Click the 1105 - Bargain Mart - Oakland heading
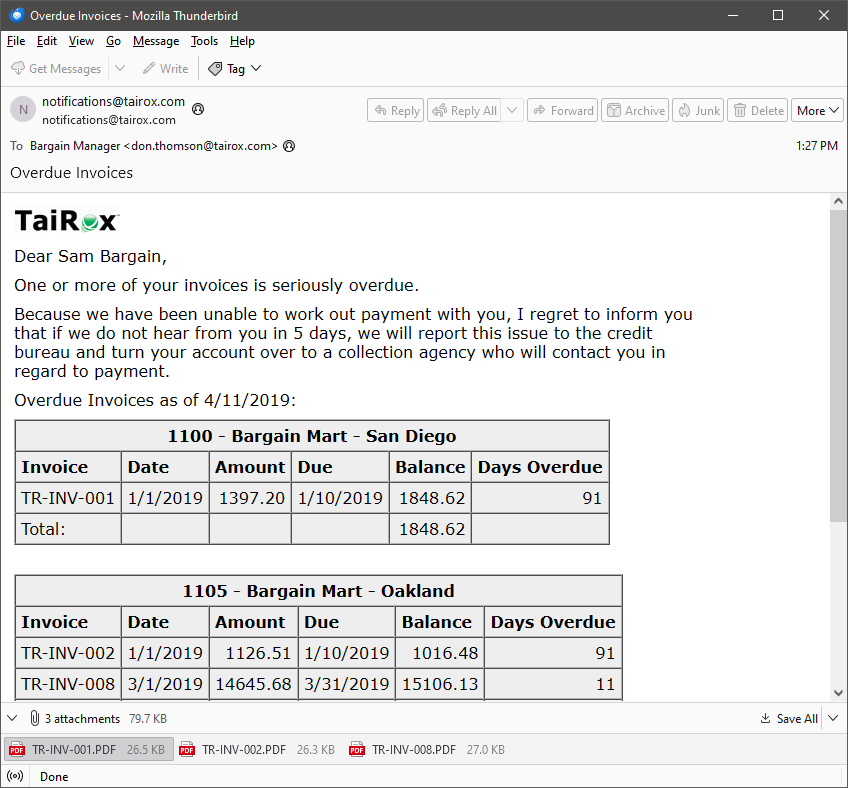The height and width of the screenshot is (788, 848). pyautogui.click(x=319, y=591)
